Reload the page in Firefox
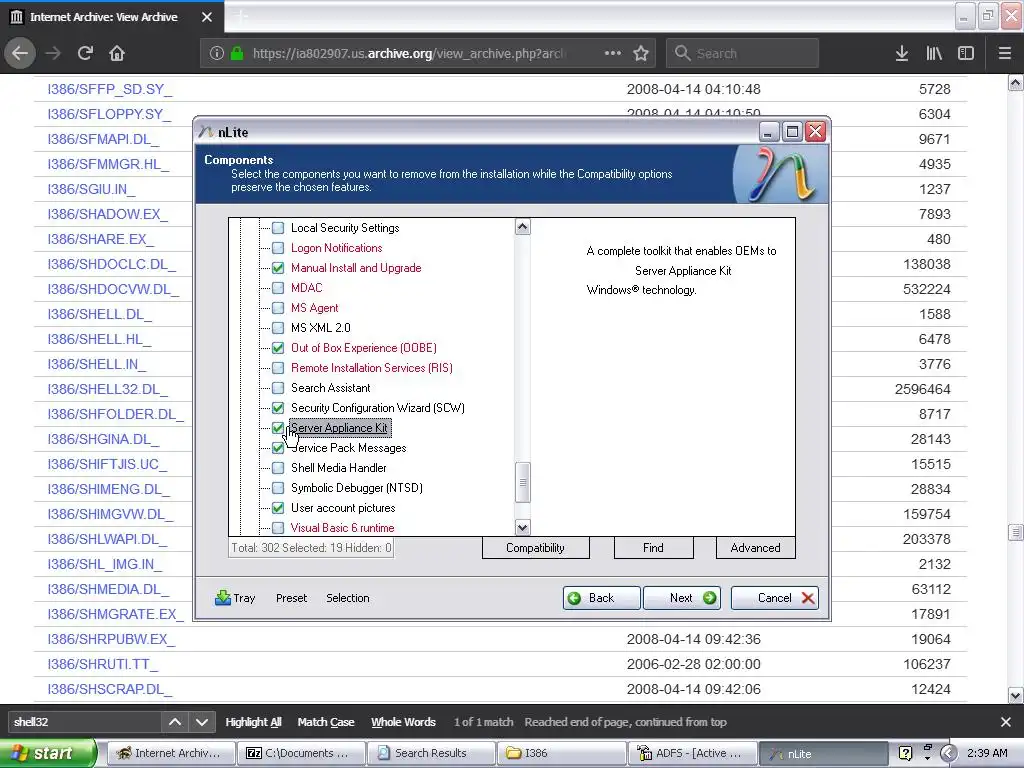1024x768 pixels. pos(85,53)
